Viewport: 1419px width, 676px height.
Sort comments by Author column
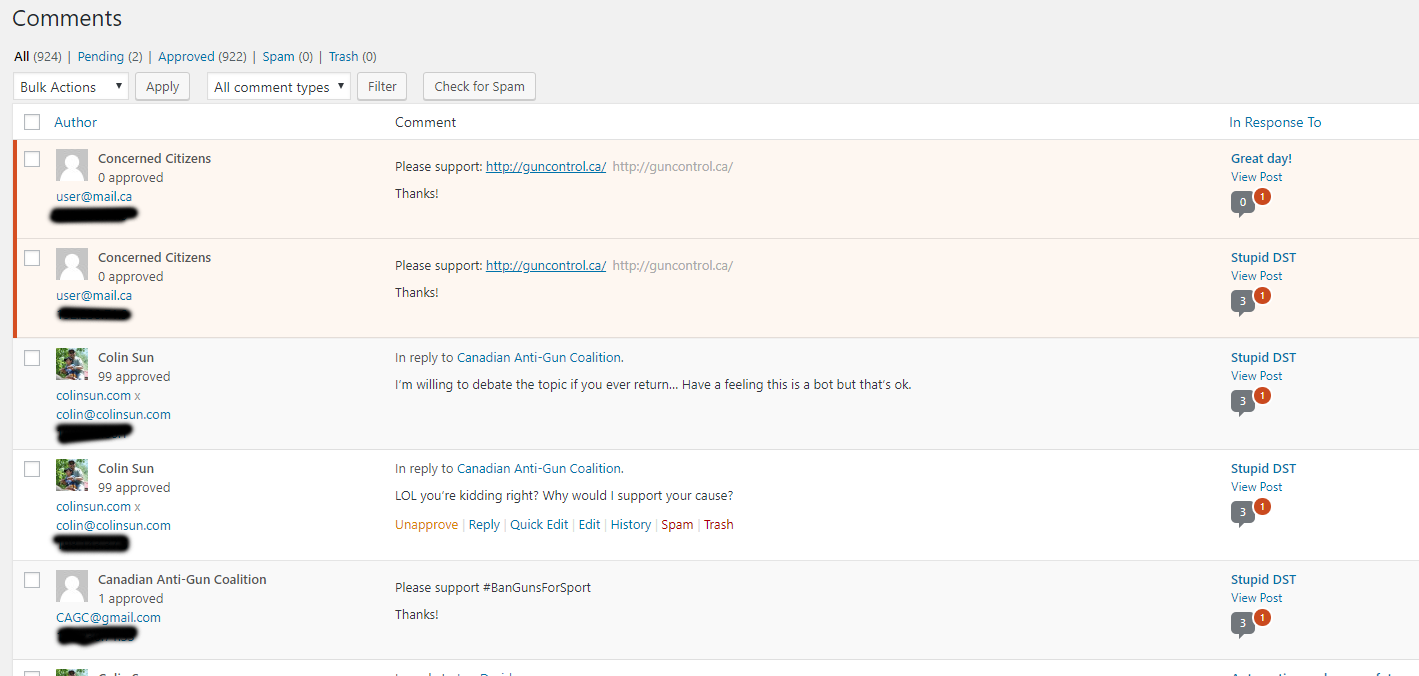tap(75, 122)
